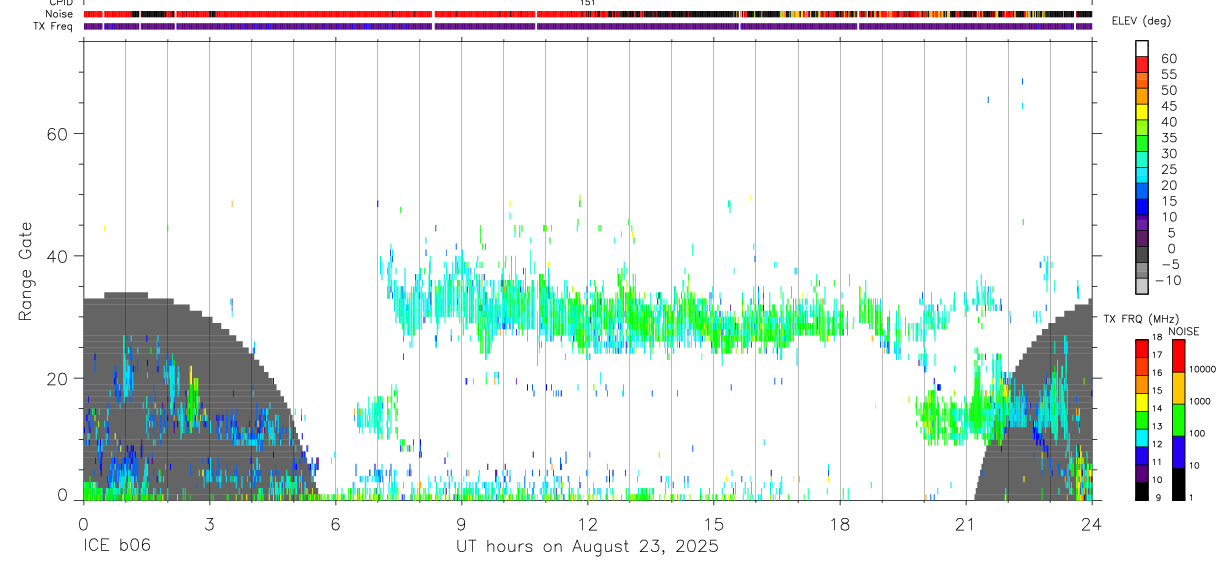1228x567 pixels.
Task: Click the "ELEV (deg)" legend title
Action: pos(1141,21)
